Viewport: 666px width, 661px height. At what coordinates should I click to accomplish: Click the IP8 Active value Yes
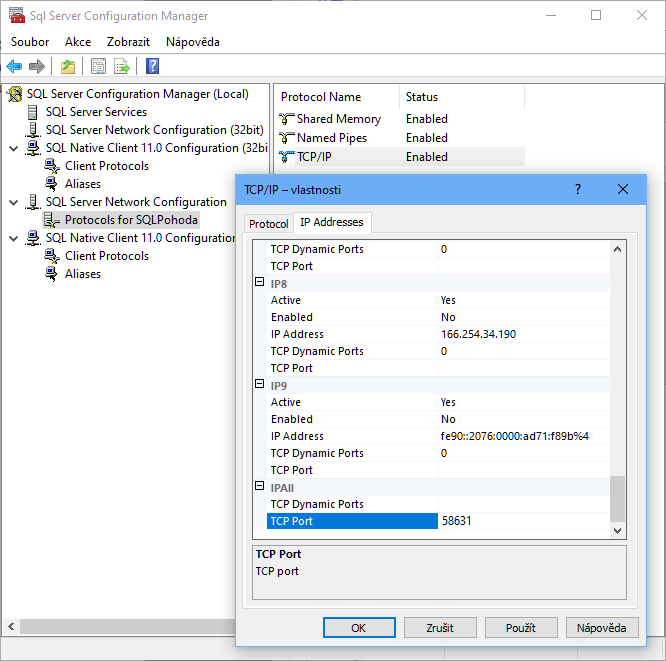tap(523, 300)
